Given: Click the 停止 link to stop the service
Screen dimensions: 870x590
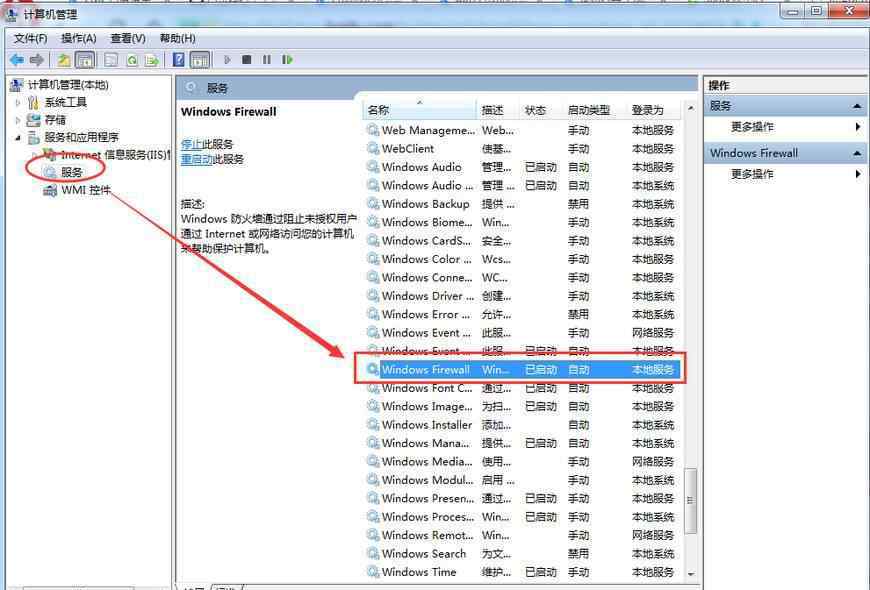Looking at the screenshot, I should (191, 144).
